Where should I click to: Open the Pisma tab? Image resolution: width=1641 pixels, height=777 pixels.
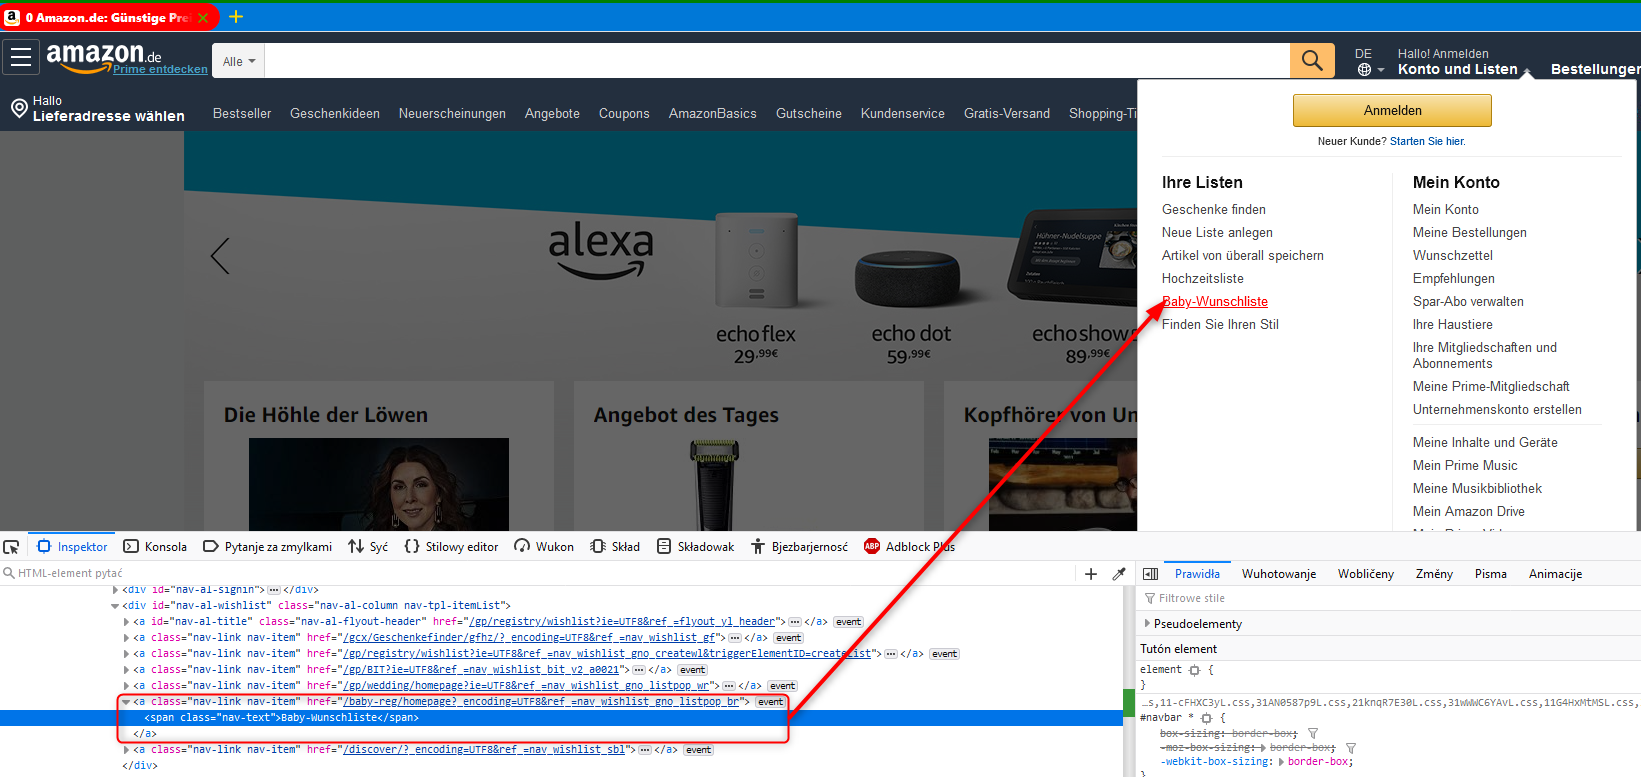[x=1491, y=574]
